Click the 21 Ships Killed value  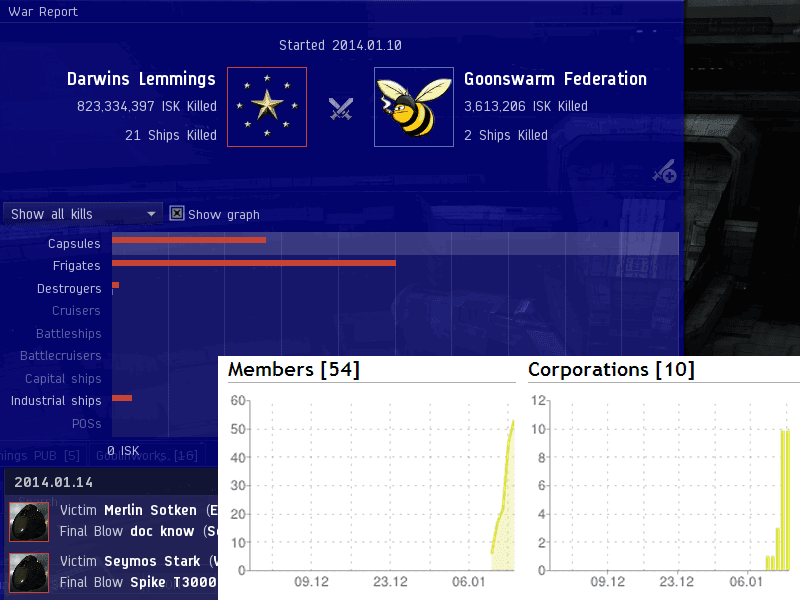[171, 135]
